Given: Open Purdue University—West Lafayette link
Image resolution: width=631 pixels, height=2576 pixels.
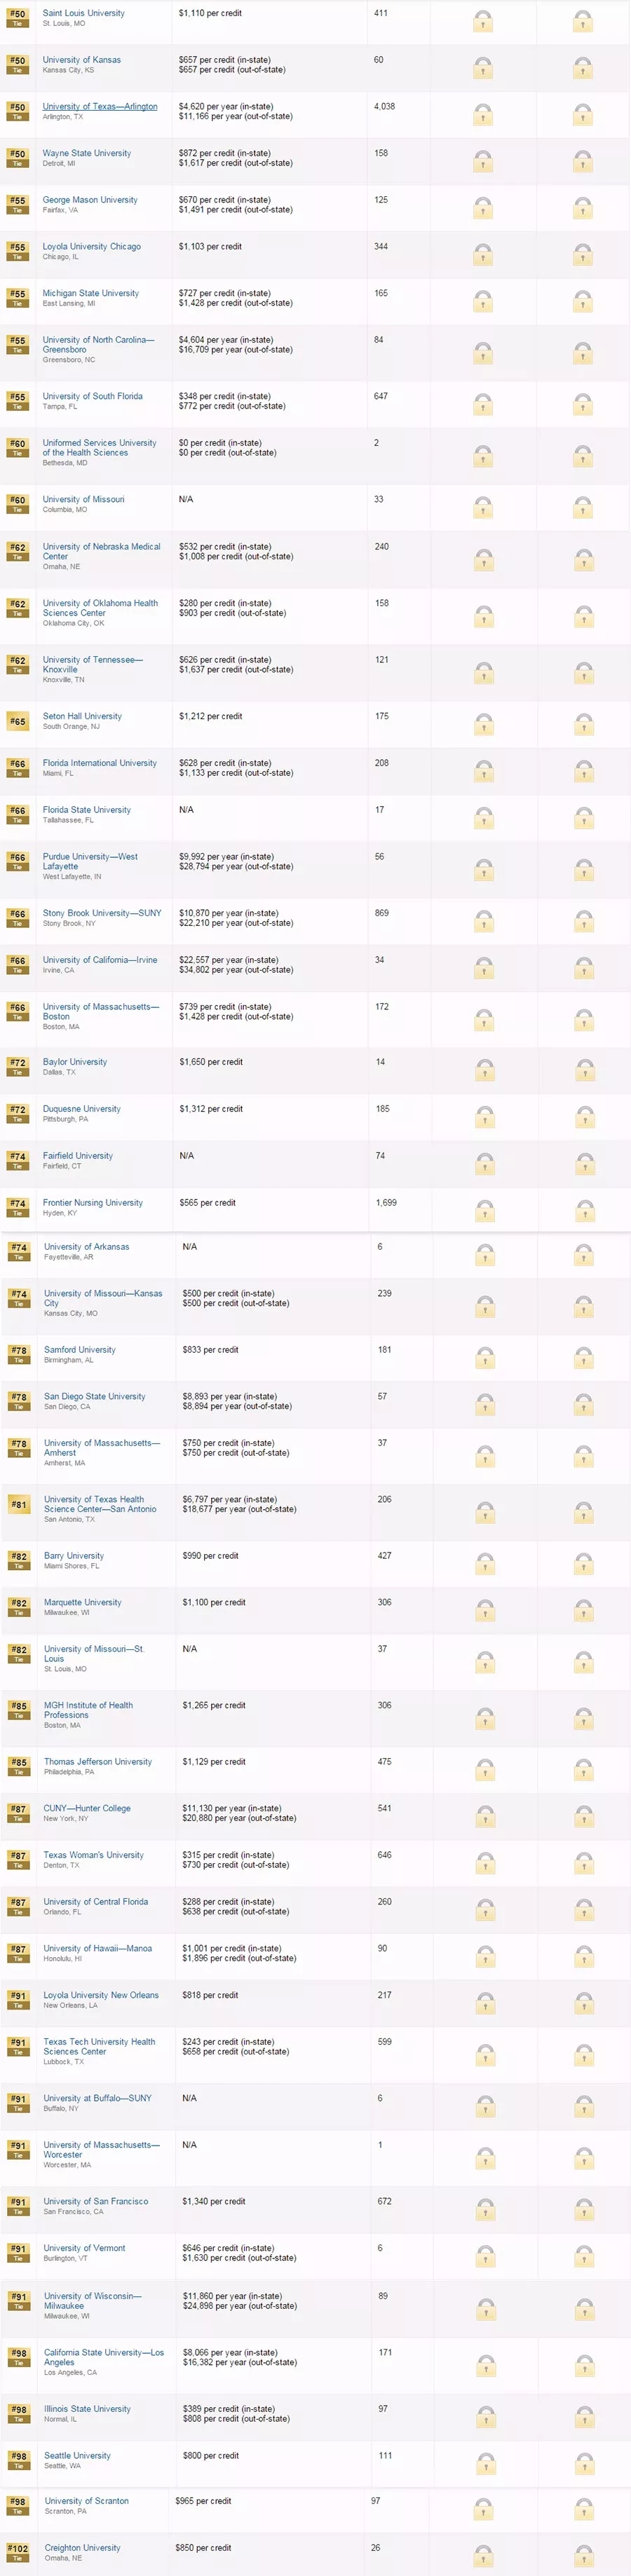Looking at the screenshot, I should 90,861.
